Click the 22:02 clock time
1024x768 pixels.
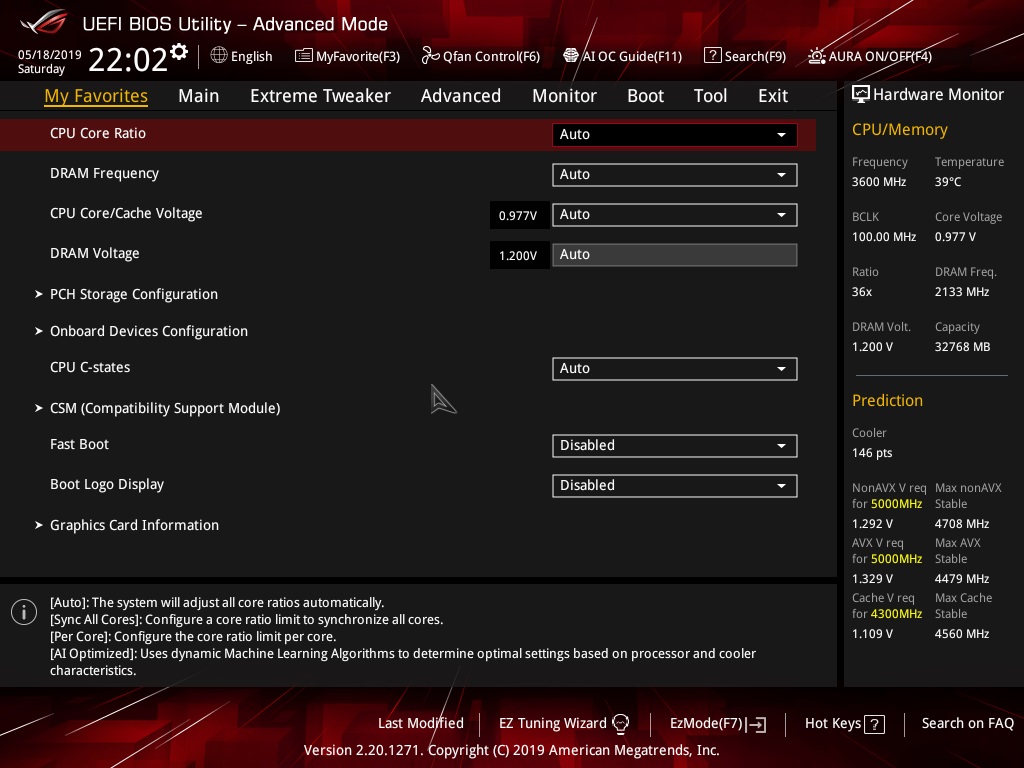pyautogui.click(x=128, y=59)
